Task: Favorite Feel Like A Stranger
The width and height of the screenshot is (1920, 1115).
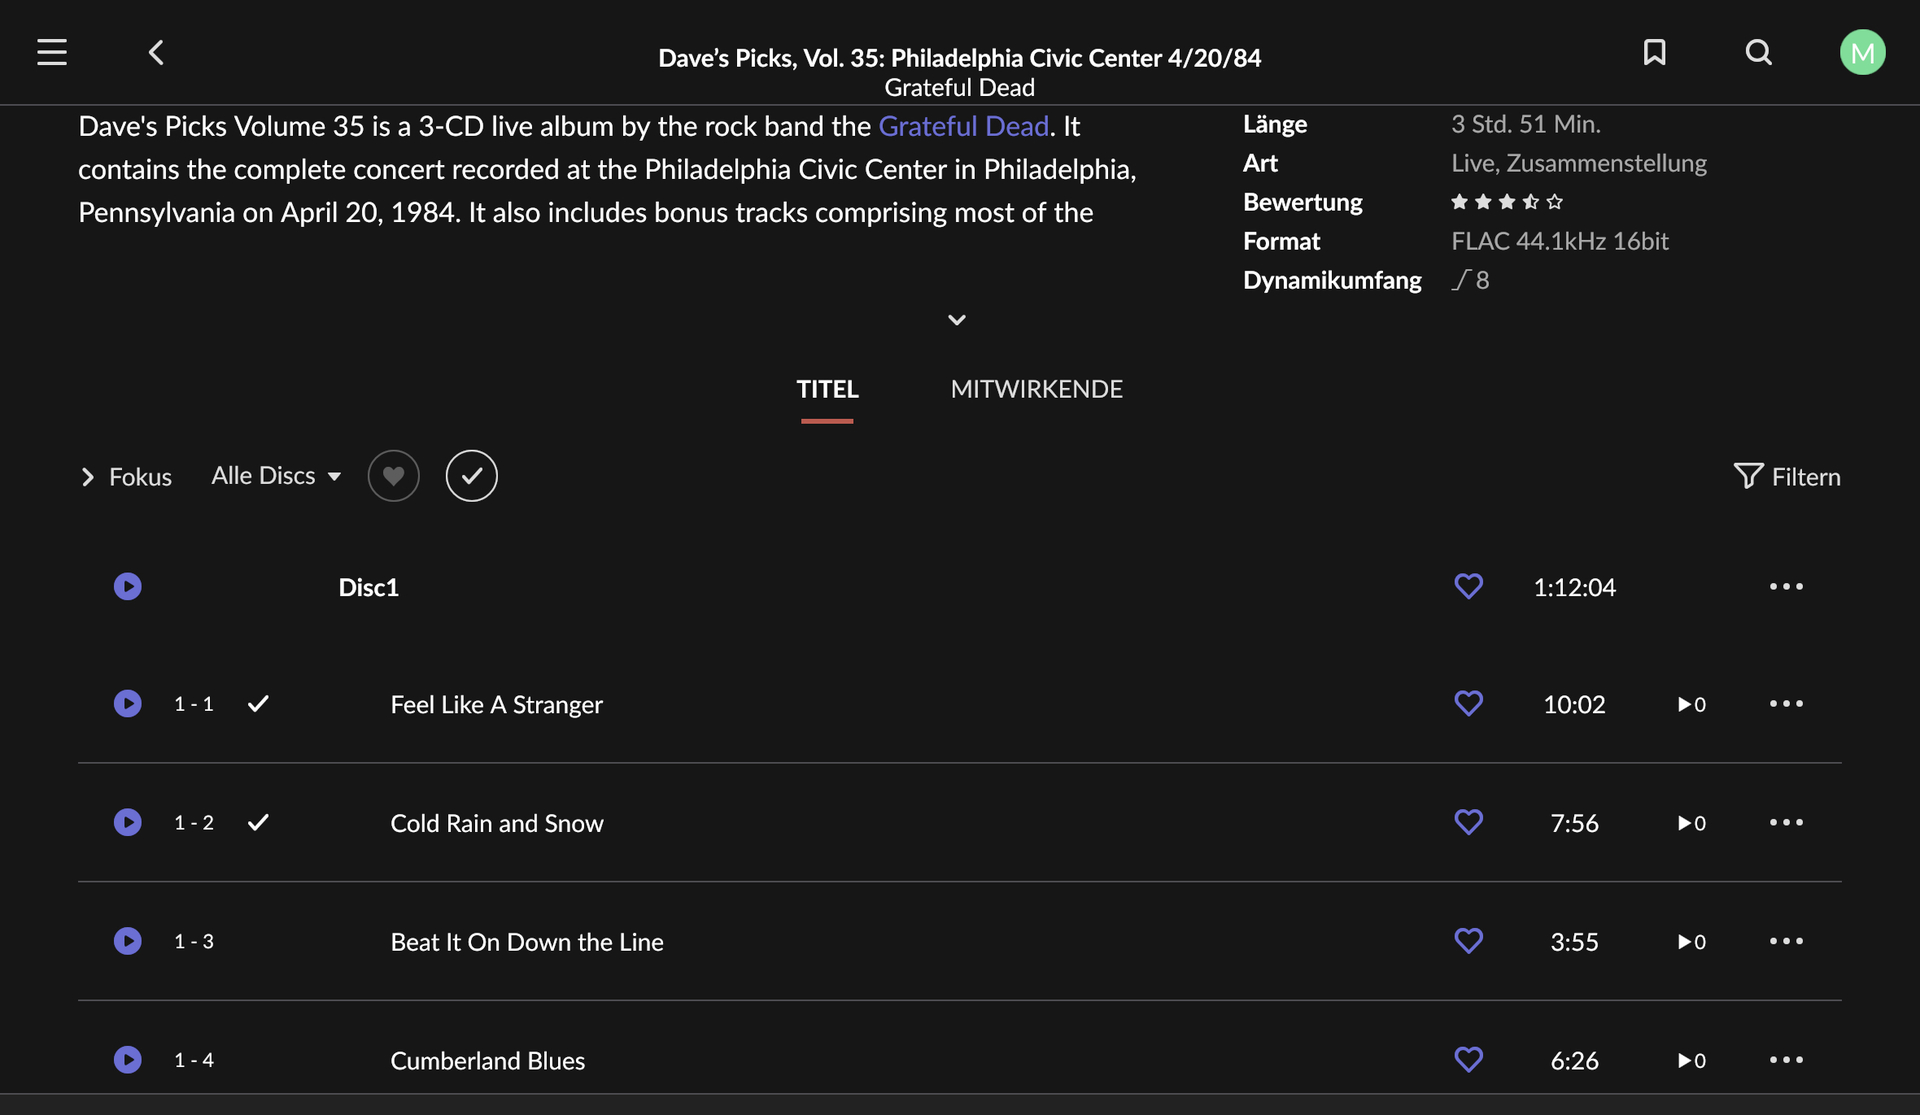Action: point(1468,704)
